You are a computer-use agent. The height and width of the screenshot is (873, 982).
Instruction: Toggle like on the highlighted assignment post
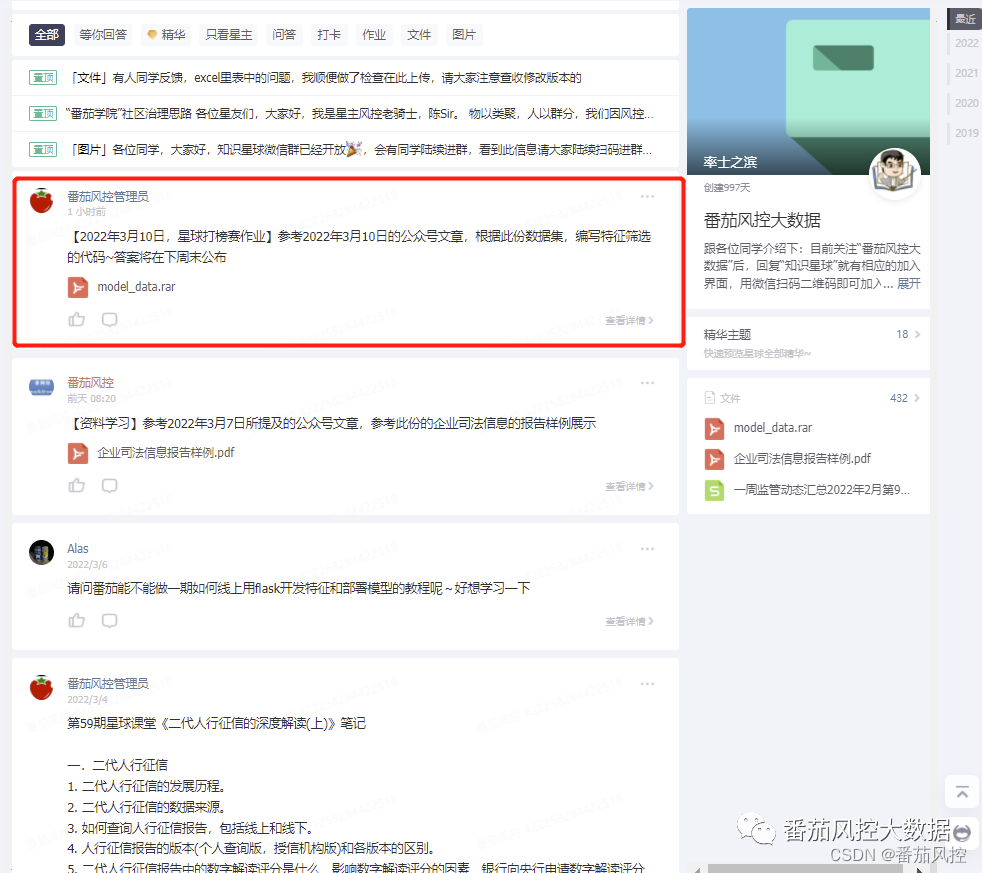77,319
